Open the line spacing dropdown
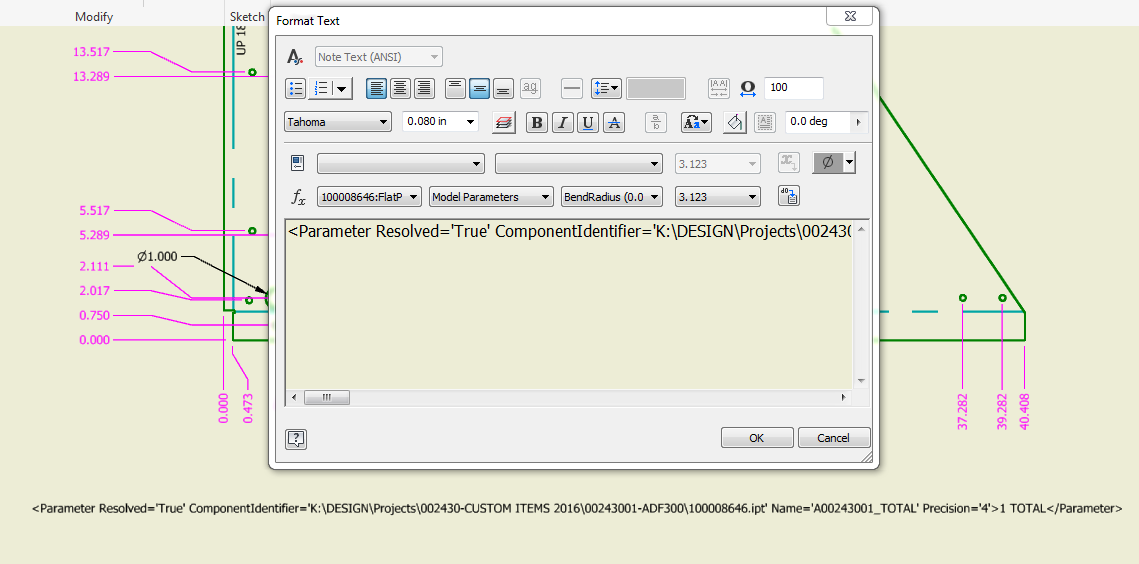The width and height of the screenshot is (1139, 564). (606, 89)
